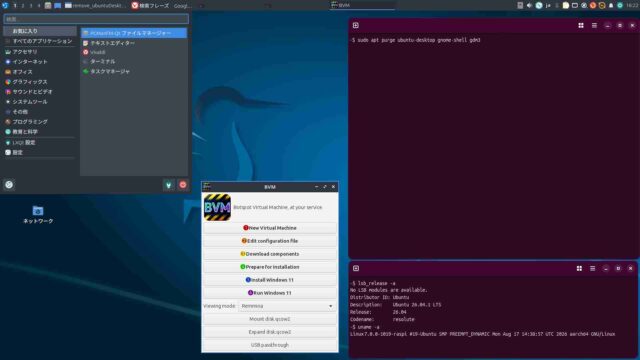
Task: Open the グラフィックス category
Action: [40, 82]
